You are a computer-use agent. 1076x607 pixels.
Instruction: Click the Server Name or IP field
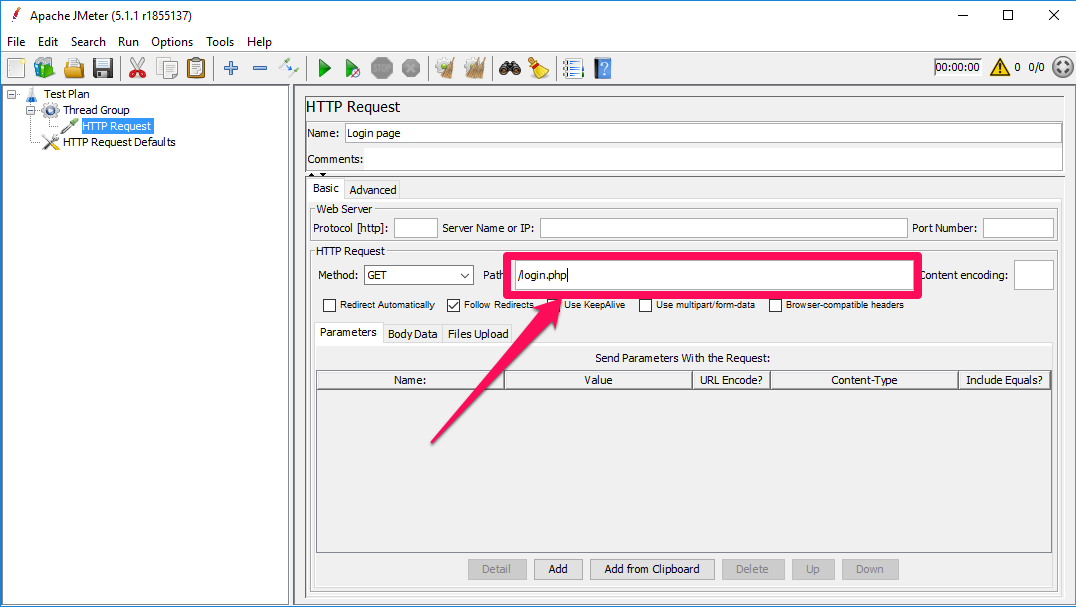point(723,228)
